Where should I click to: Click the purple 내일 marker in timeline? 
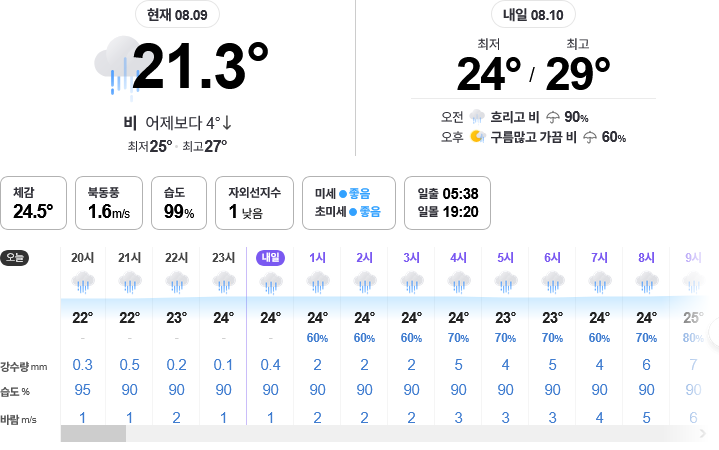point(271,258)
